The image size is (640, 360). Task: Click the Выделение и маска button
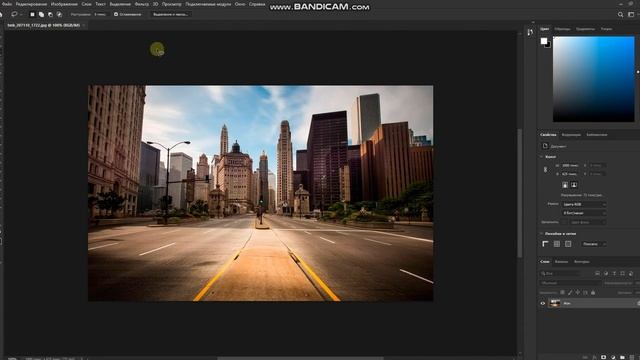[171, 14]
